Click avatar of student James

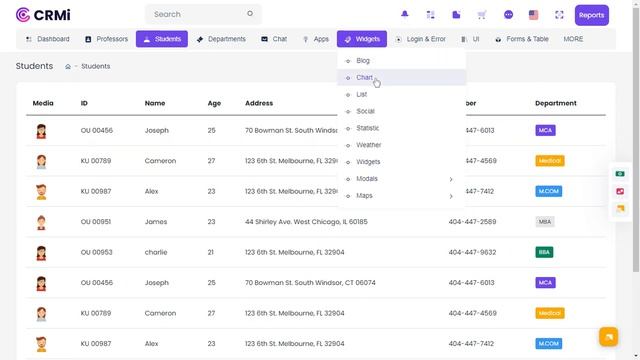[x=41, y=222]
